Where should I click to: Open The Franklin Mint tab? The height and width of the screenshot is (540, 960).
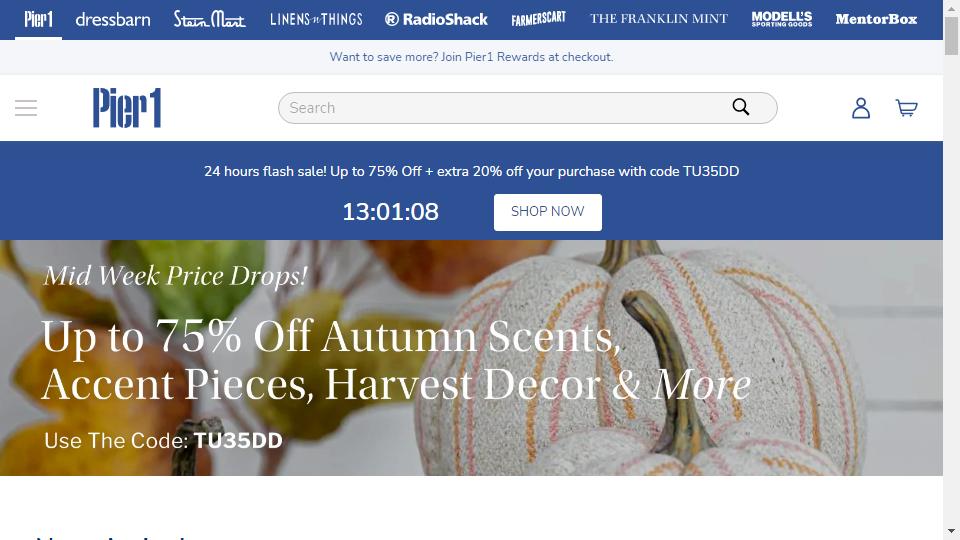659,19
